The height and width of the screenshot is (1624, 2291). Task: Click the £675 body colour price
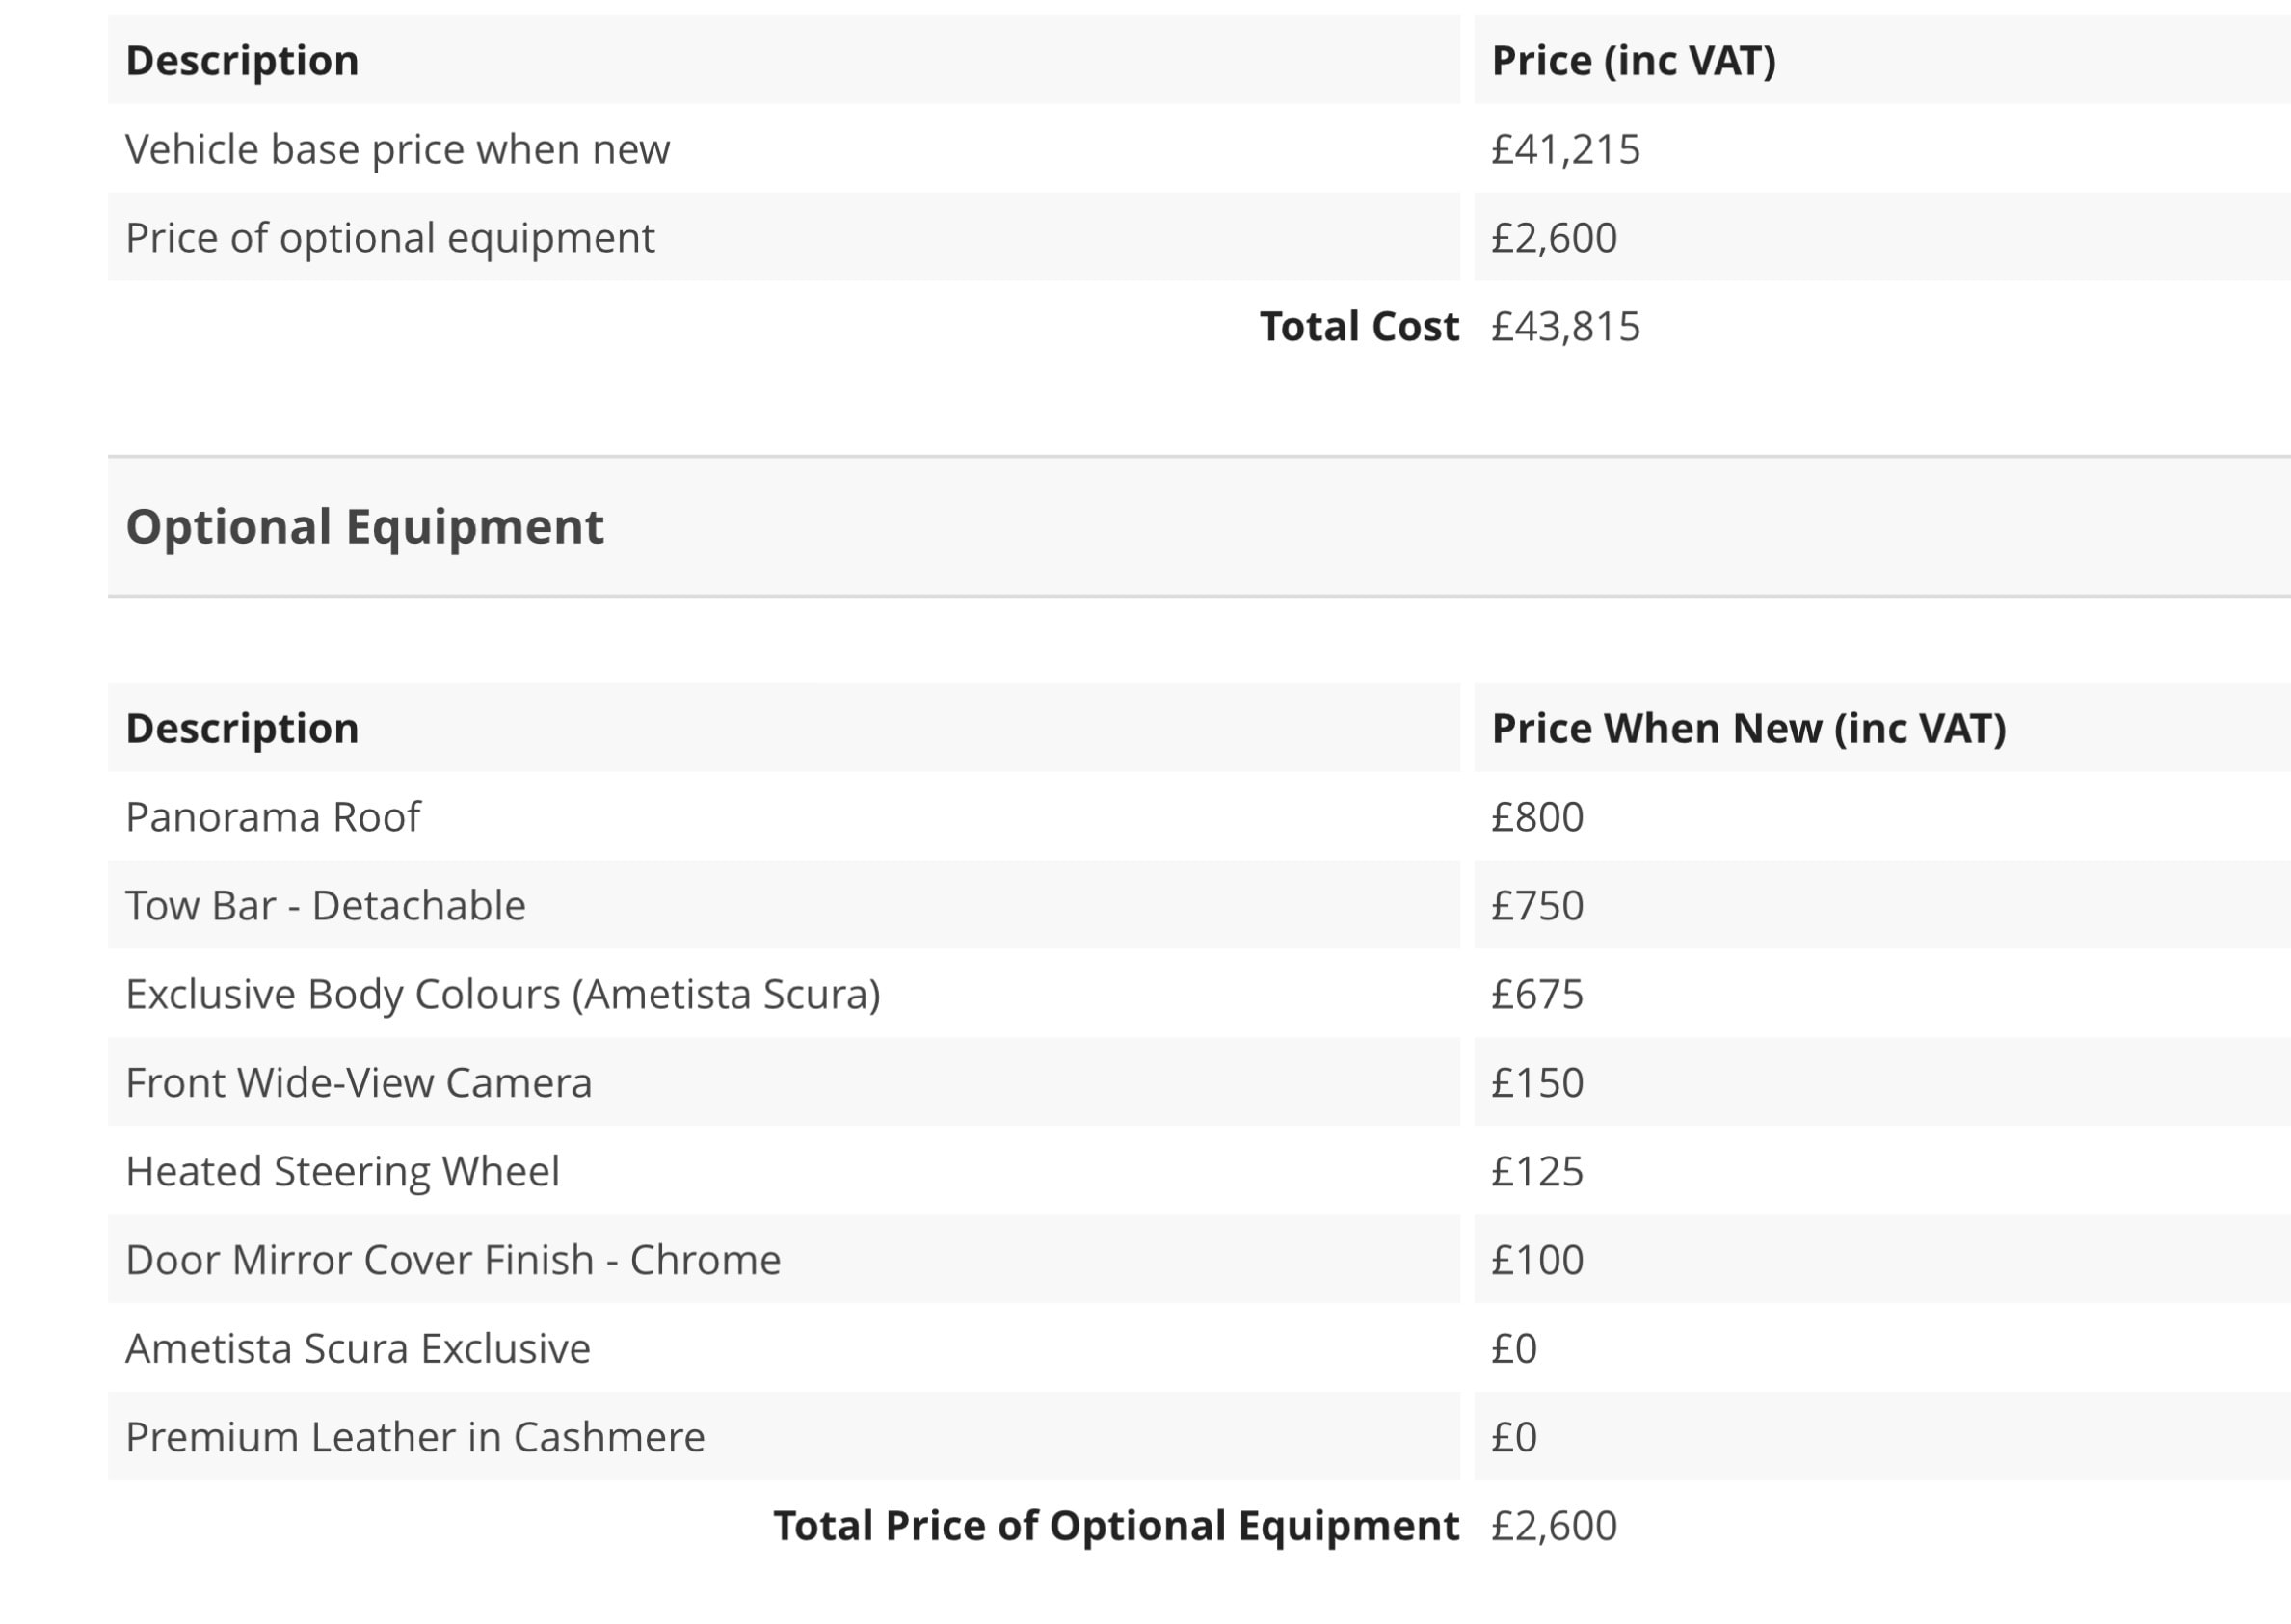coord(1537,995)
